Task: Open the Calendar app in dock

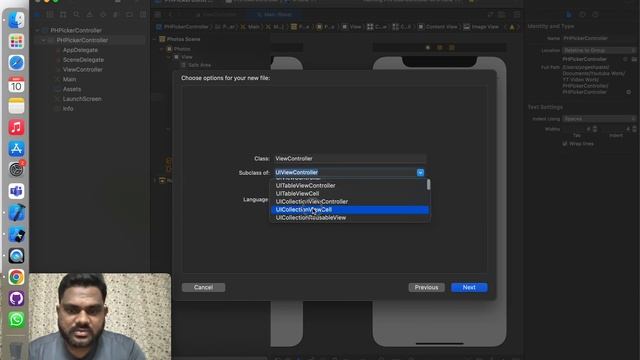Action: pyautogui.click(x=16, y=84)
